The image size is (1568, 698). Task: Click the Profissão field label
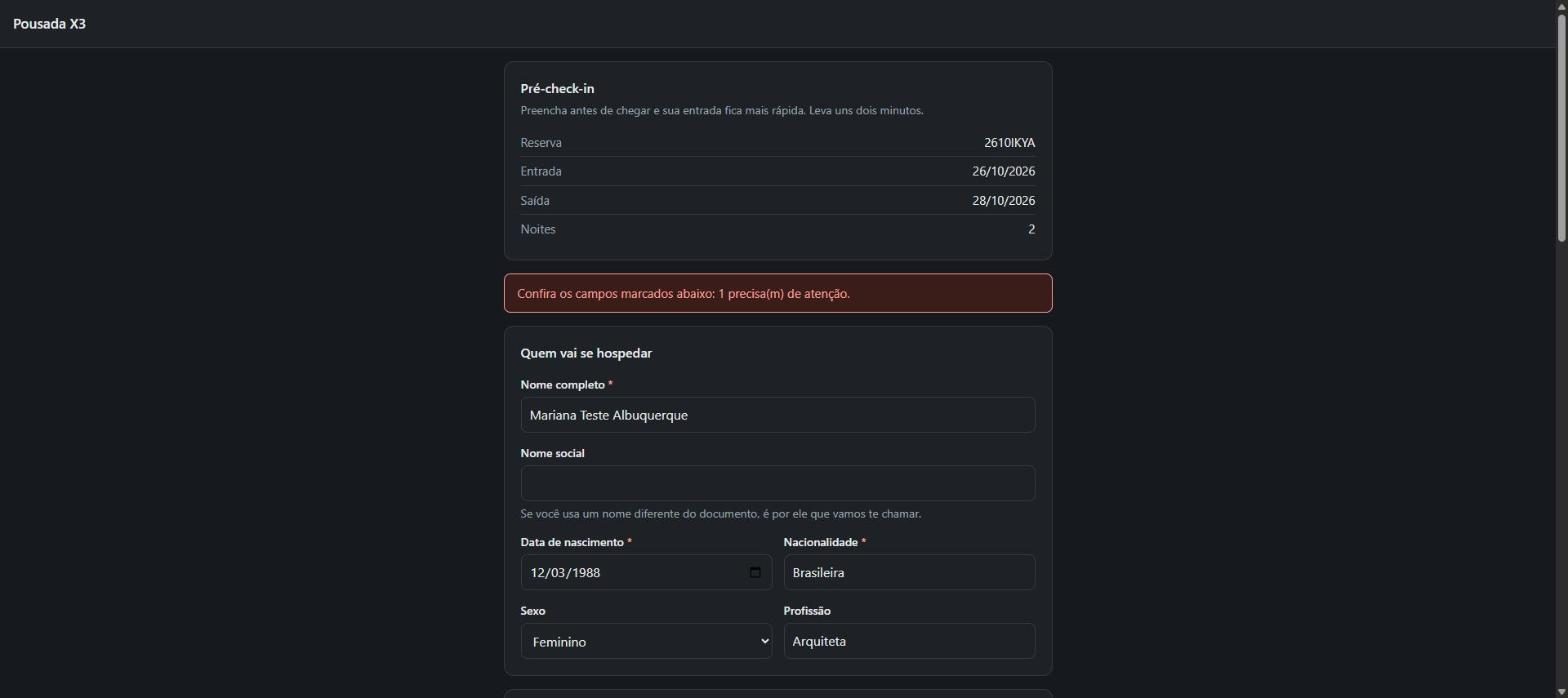pyautogui.click(x=807, y=611)
